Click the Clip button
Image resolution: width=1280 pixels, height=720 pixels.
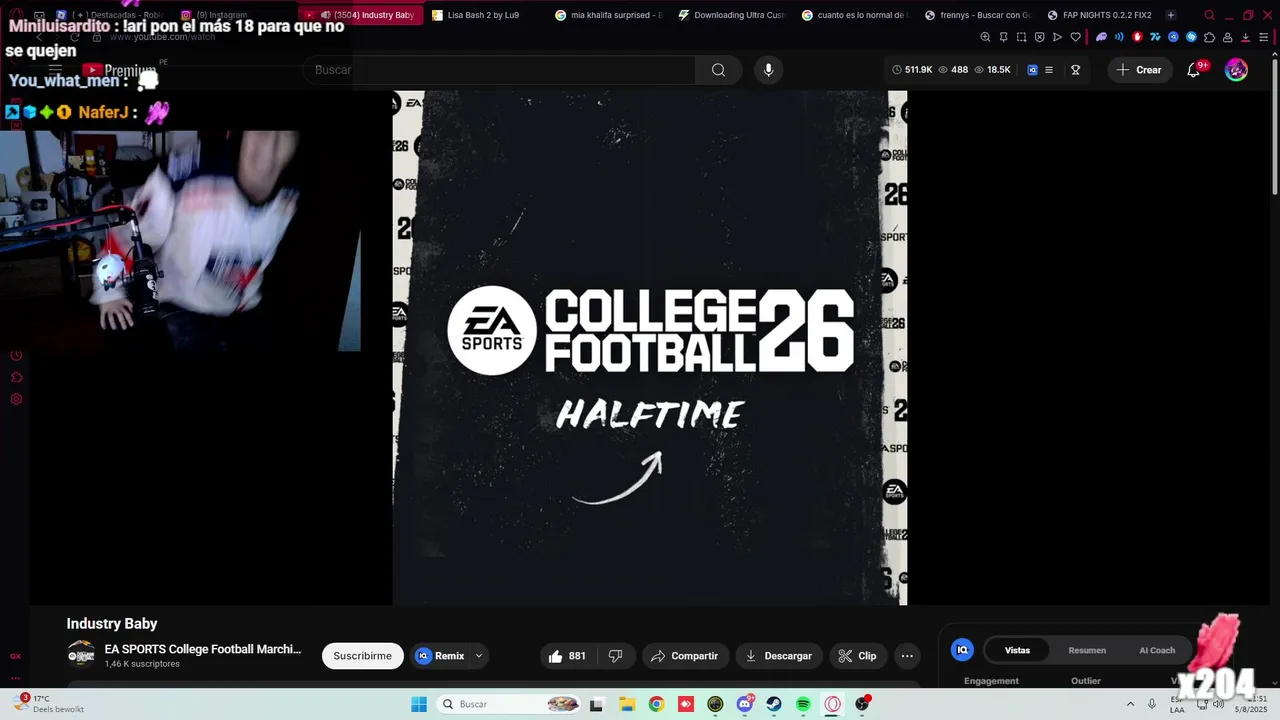(857, 656)
